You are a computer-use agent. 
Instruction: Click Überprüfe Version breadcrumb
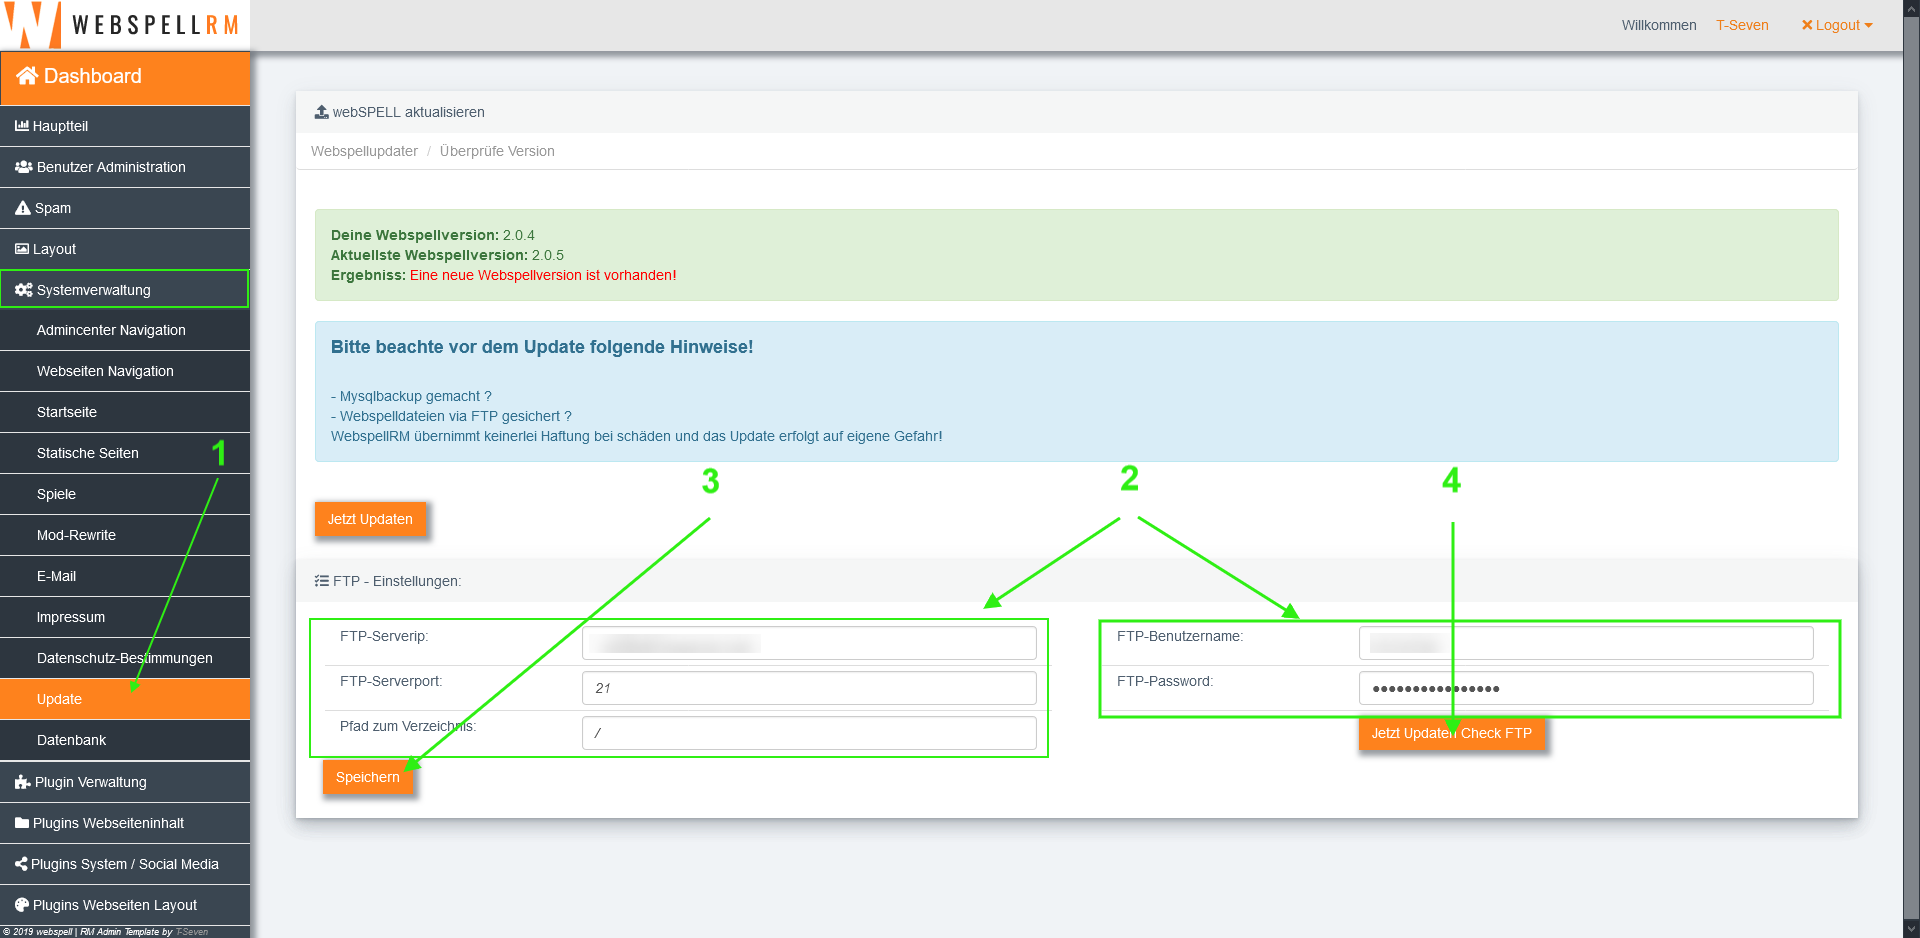coord(497,151)
